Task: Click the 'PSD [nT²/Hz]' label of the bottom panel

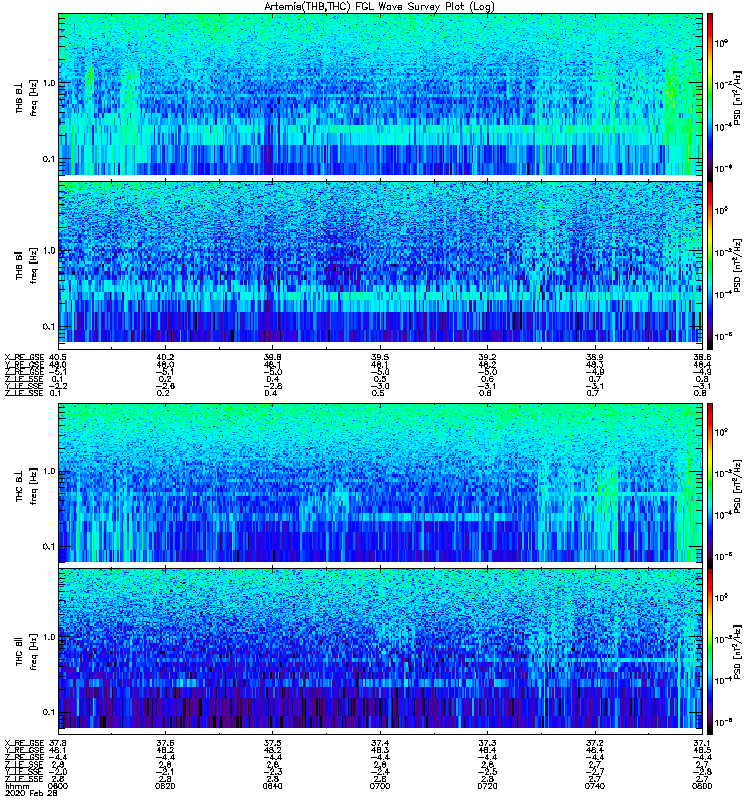Action: pyautogui.click(x=737, y=652)
